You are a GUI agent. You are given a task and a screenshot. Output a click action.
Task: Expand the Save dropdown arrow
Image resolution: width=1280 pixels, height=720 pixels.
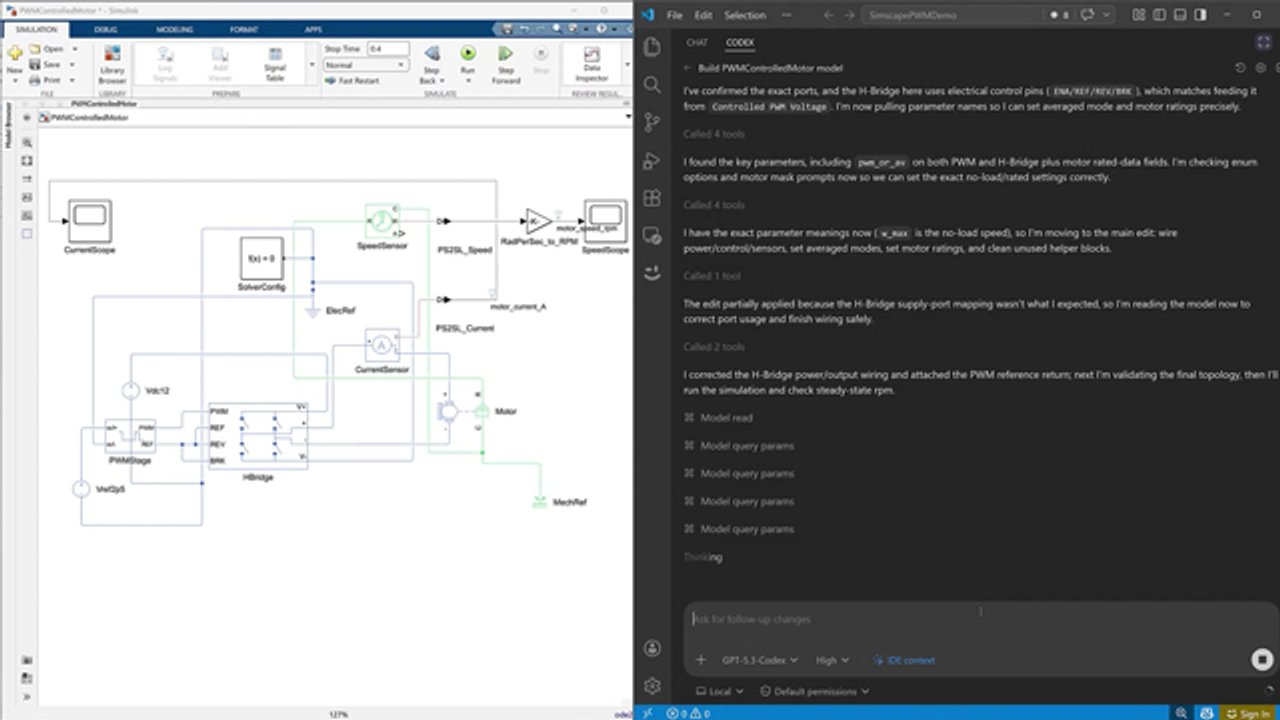(x=72, y=64)
